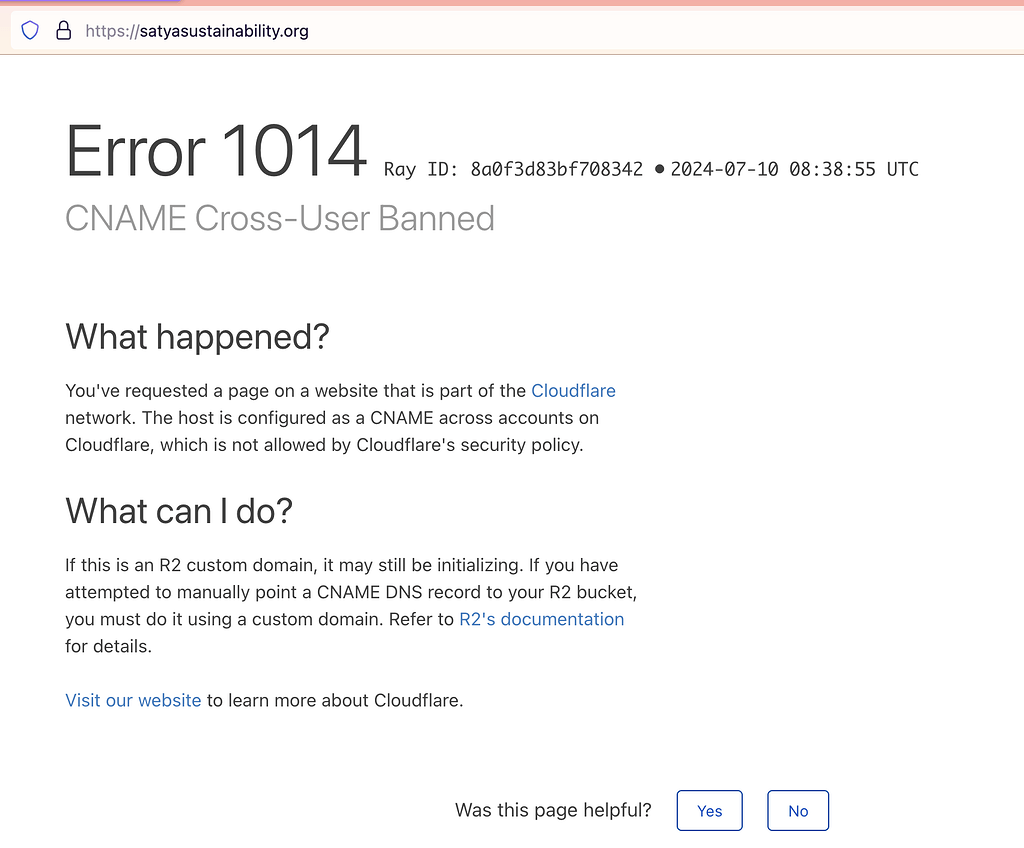Open the Cloudflare link
The height and width of the screenshot is (848, 1024).
(x=573, y=391)
